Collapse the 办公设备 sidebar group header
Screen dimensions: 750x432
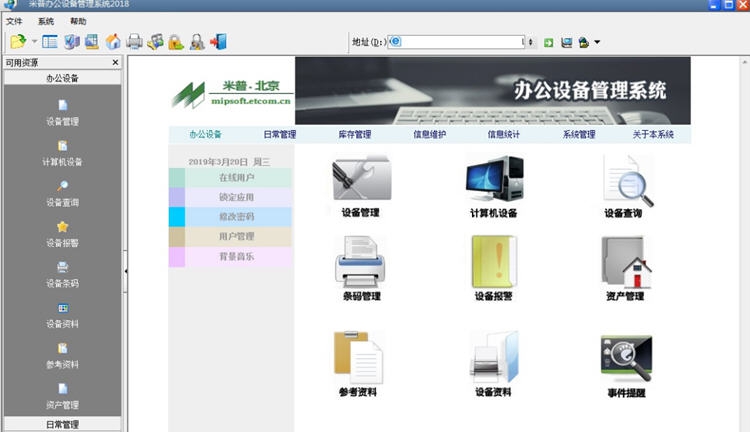62,78
